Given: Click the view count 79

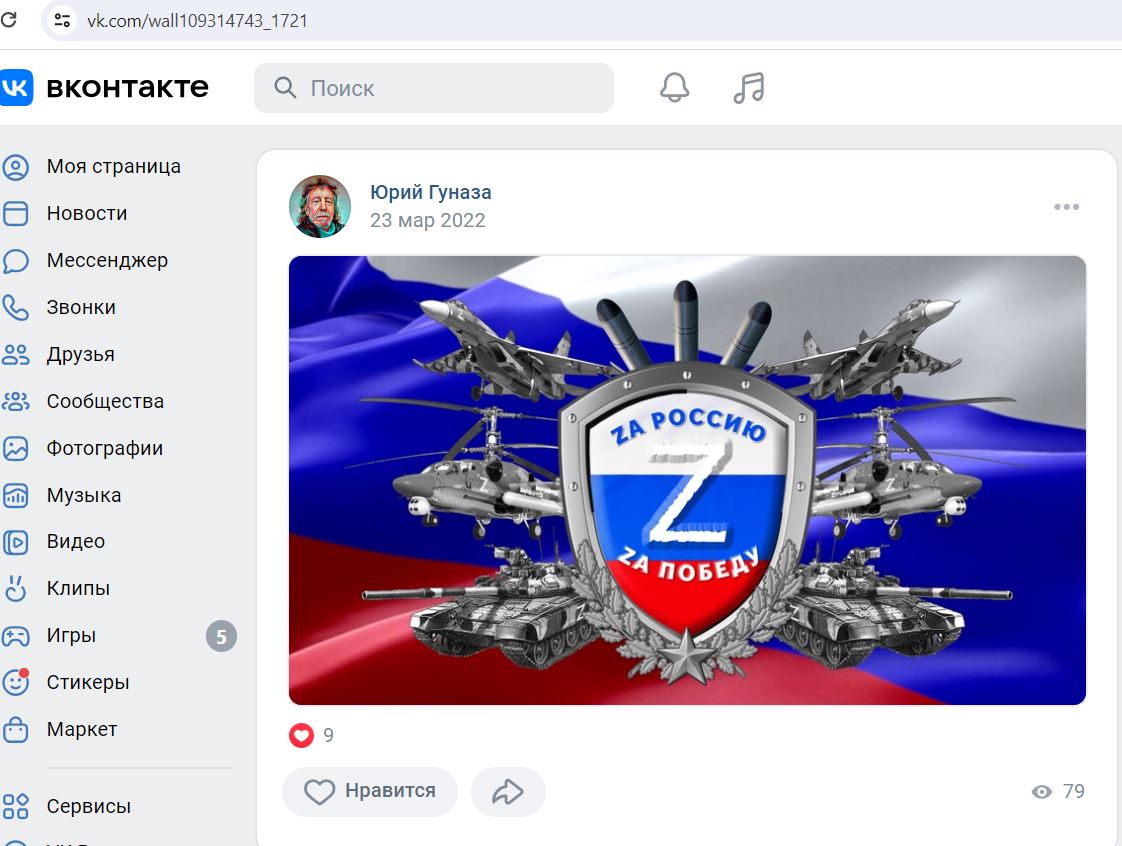Looking at the screenshot, I should [x=1073, y=792].
